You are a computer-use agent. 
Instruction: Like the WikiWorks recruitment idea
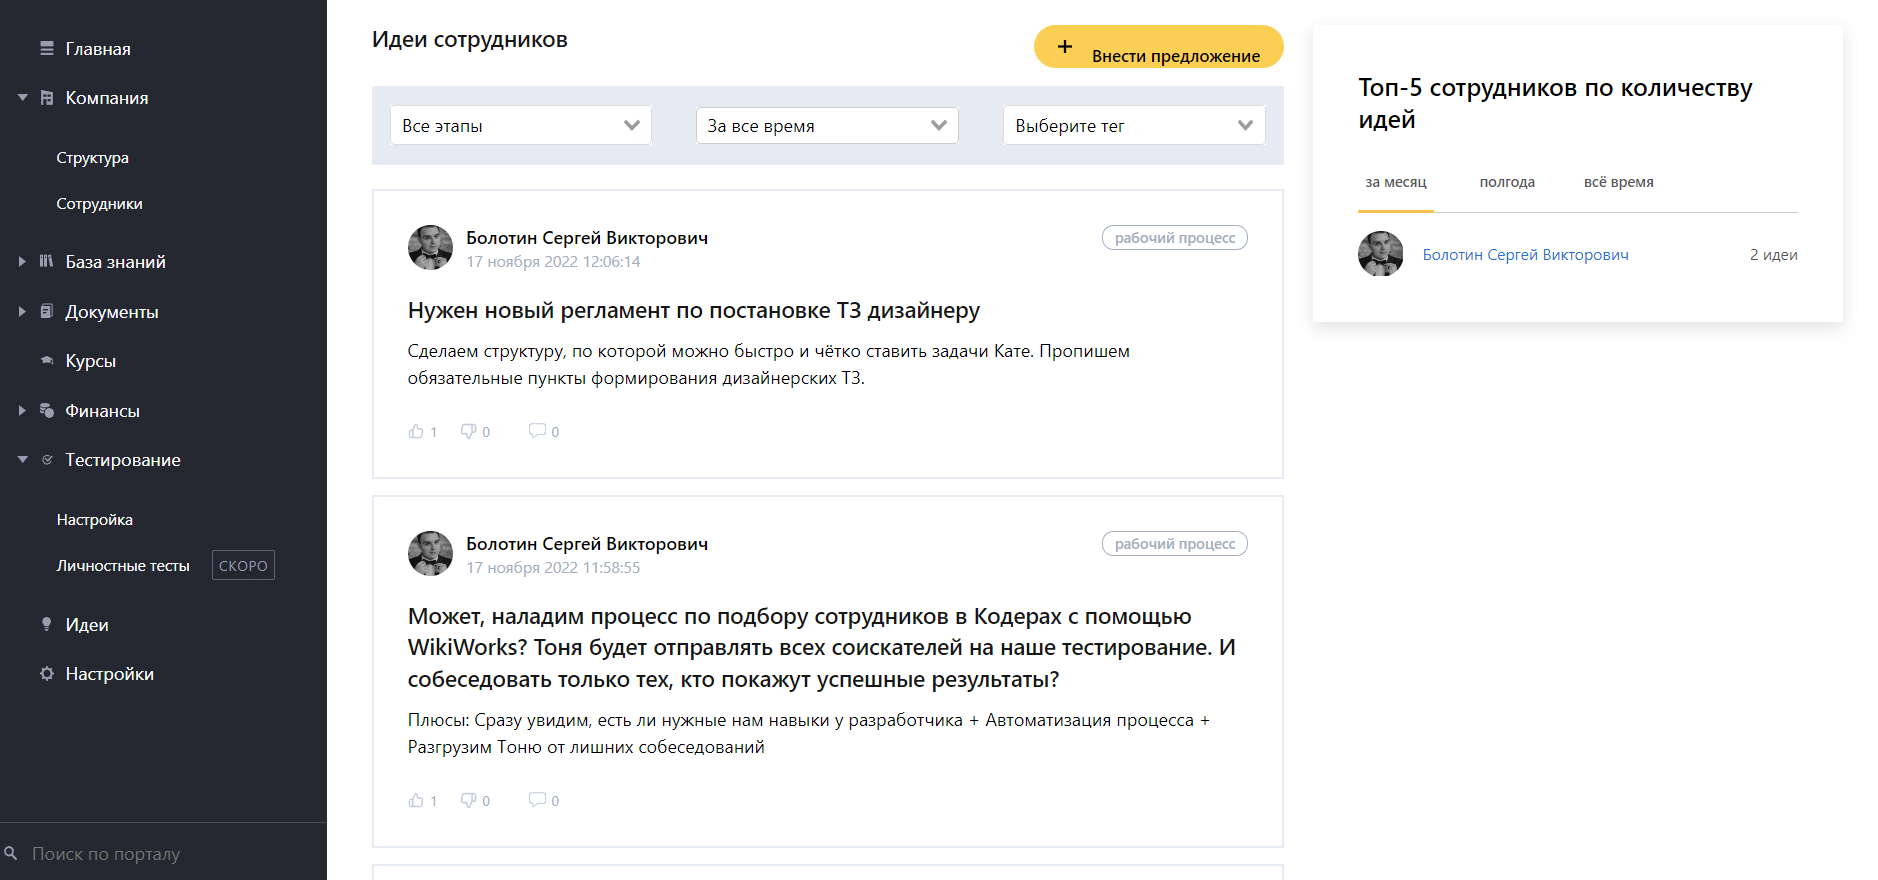[416, 800]
